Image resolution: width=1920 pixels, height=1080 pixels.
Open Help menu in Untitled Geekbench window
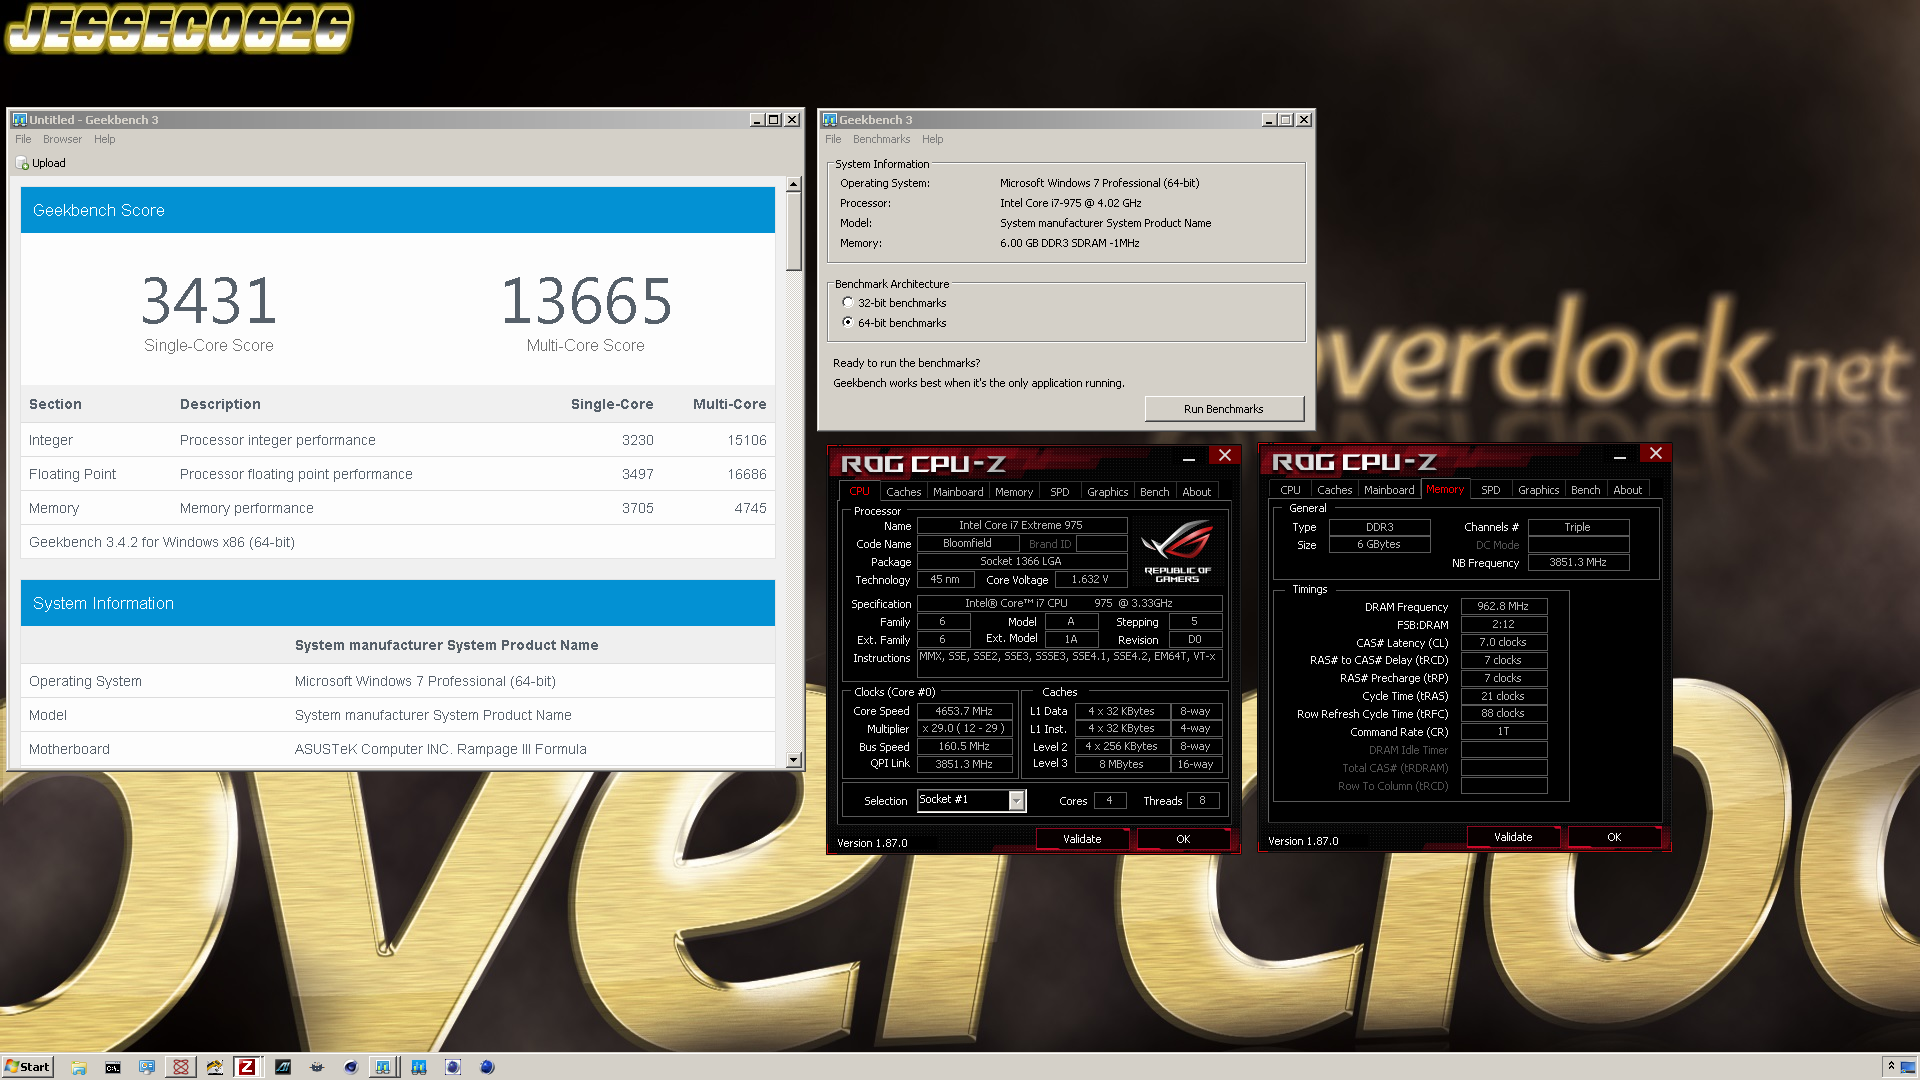[x=105, y=139]
